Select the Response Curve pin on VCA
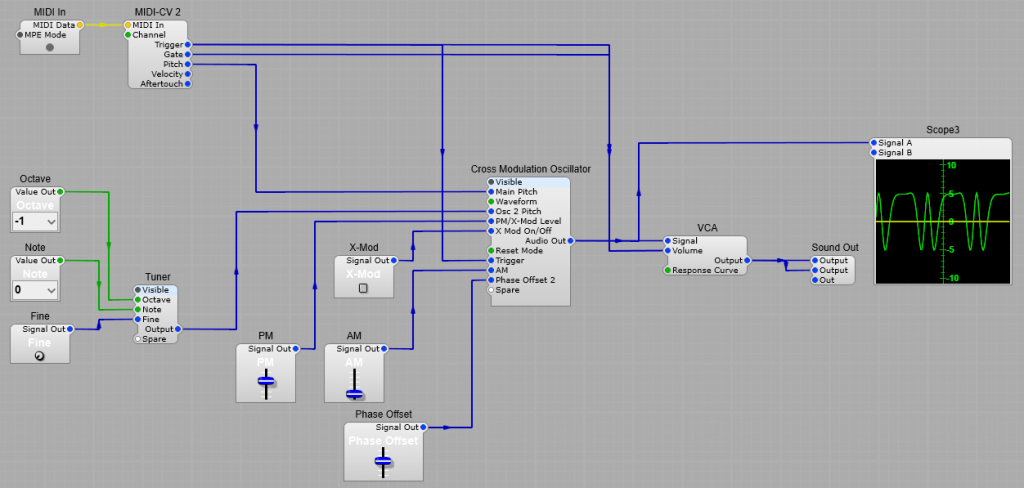 (667, 270)
